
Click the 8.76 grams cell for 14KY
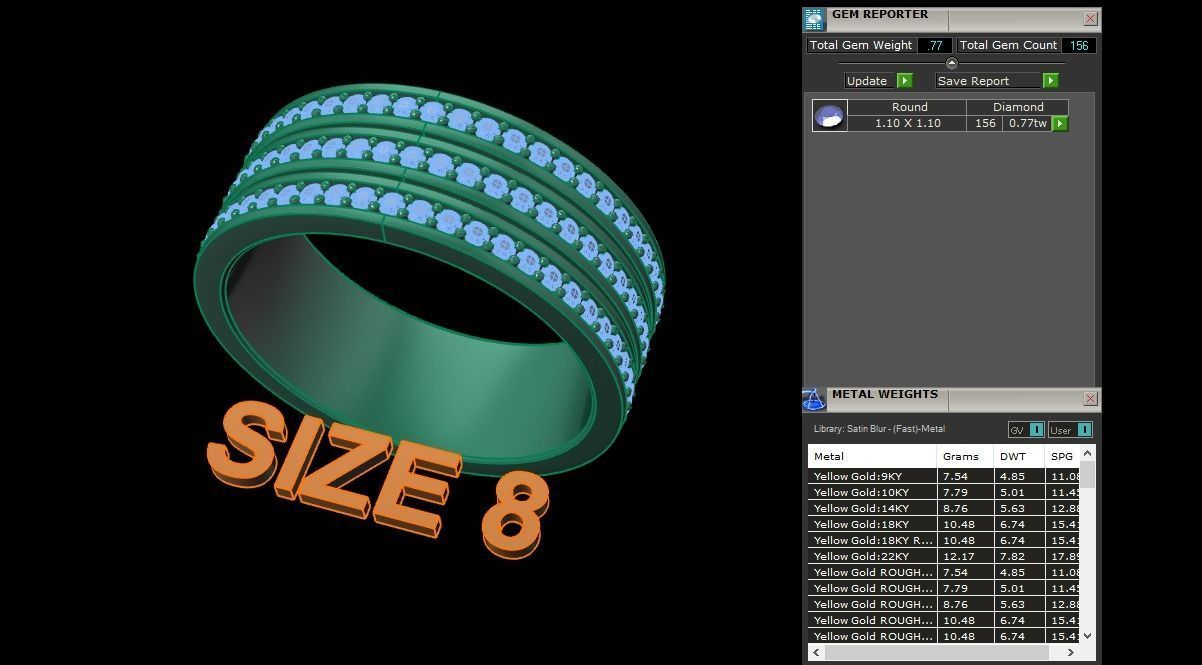965,509
